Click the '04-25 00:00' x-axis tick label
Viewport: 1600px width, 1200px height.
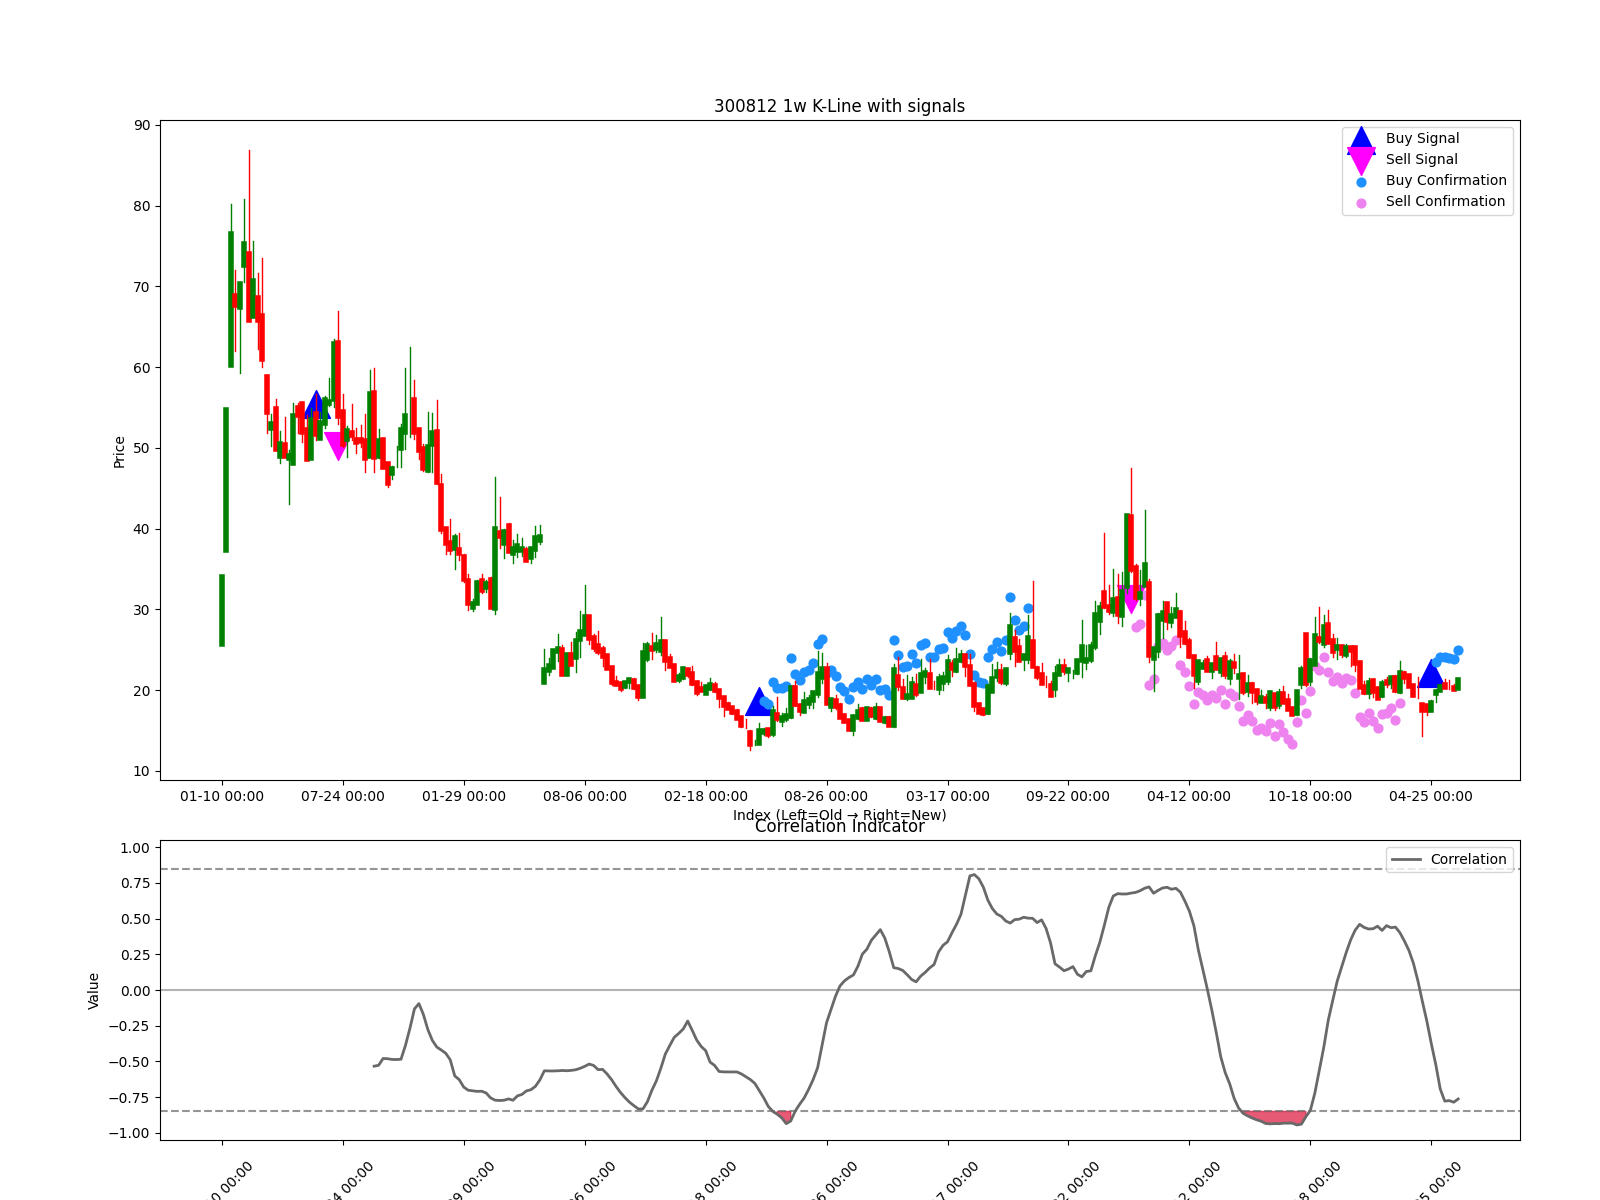(x=1431, y=797)
